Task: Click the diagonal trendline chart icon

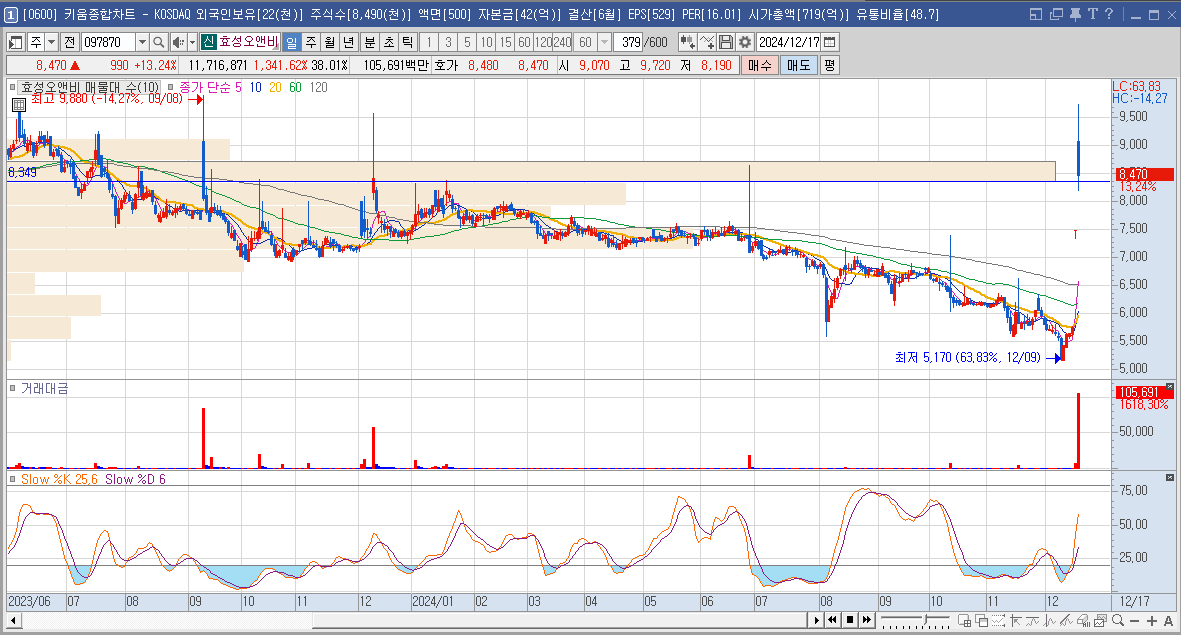Action: [1067, 621]
